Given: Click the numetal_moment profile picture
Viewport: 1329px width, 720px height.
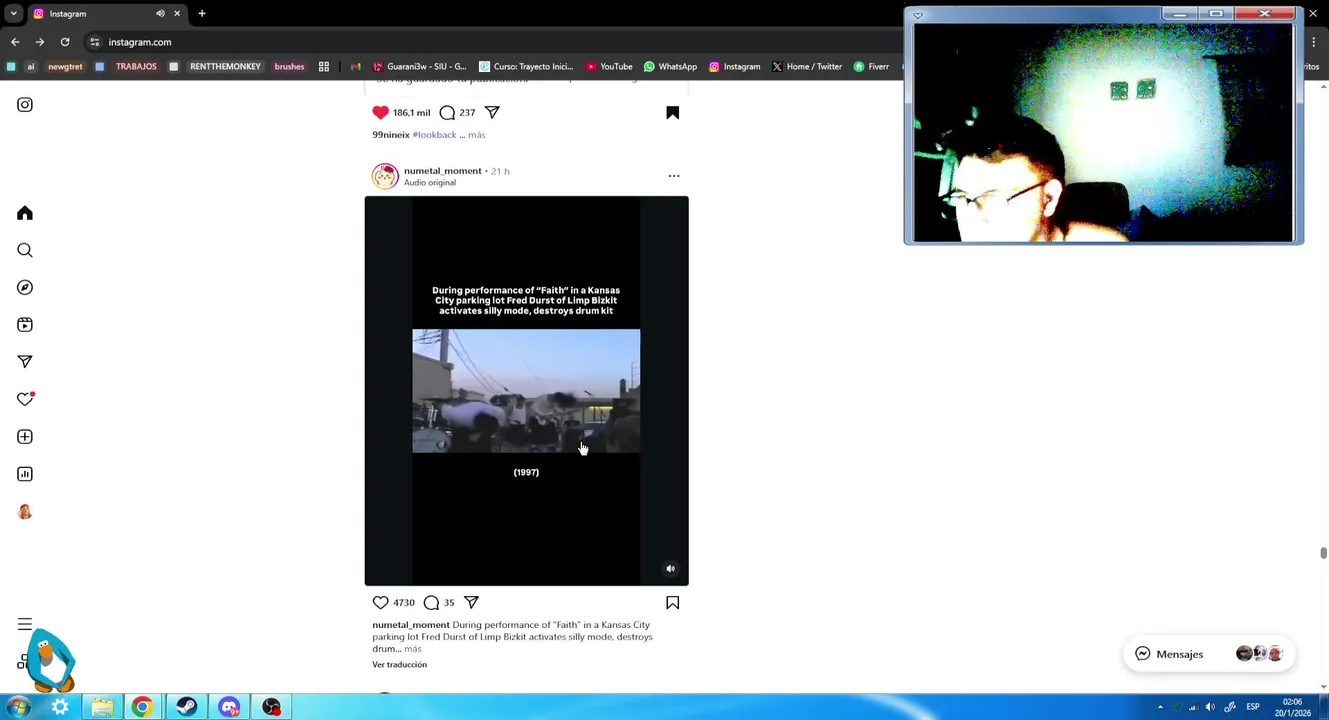Looking at the screenshot, I should [x=385, y=176].
